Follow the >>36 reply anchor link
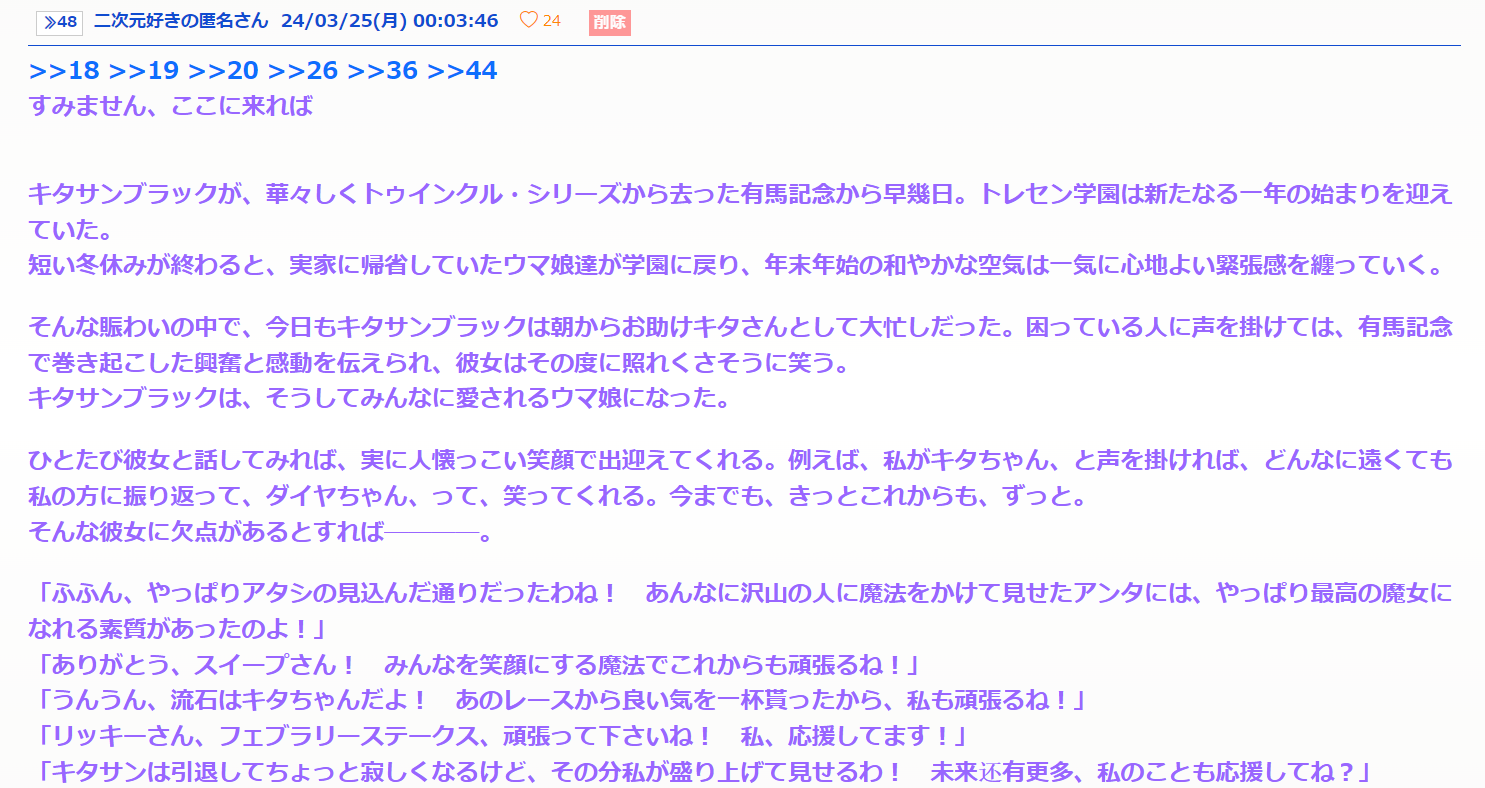Screen dimensions: 1485x788 tap(382, 70)
